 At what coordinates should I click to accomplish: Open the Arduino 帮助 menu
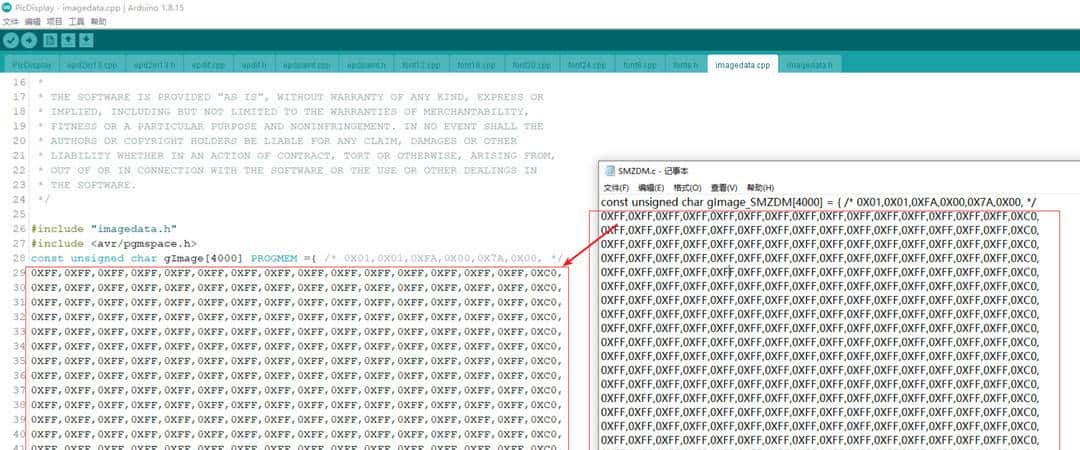pyautogui.click(x=98, y=21)
